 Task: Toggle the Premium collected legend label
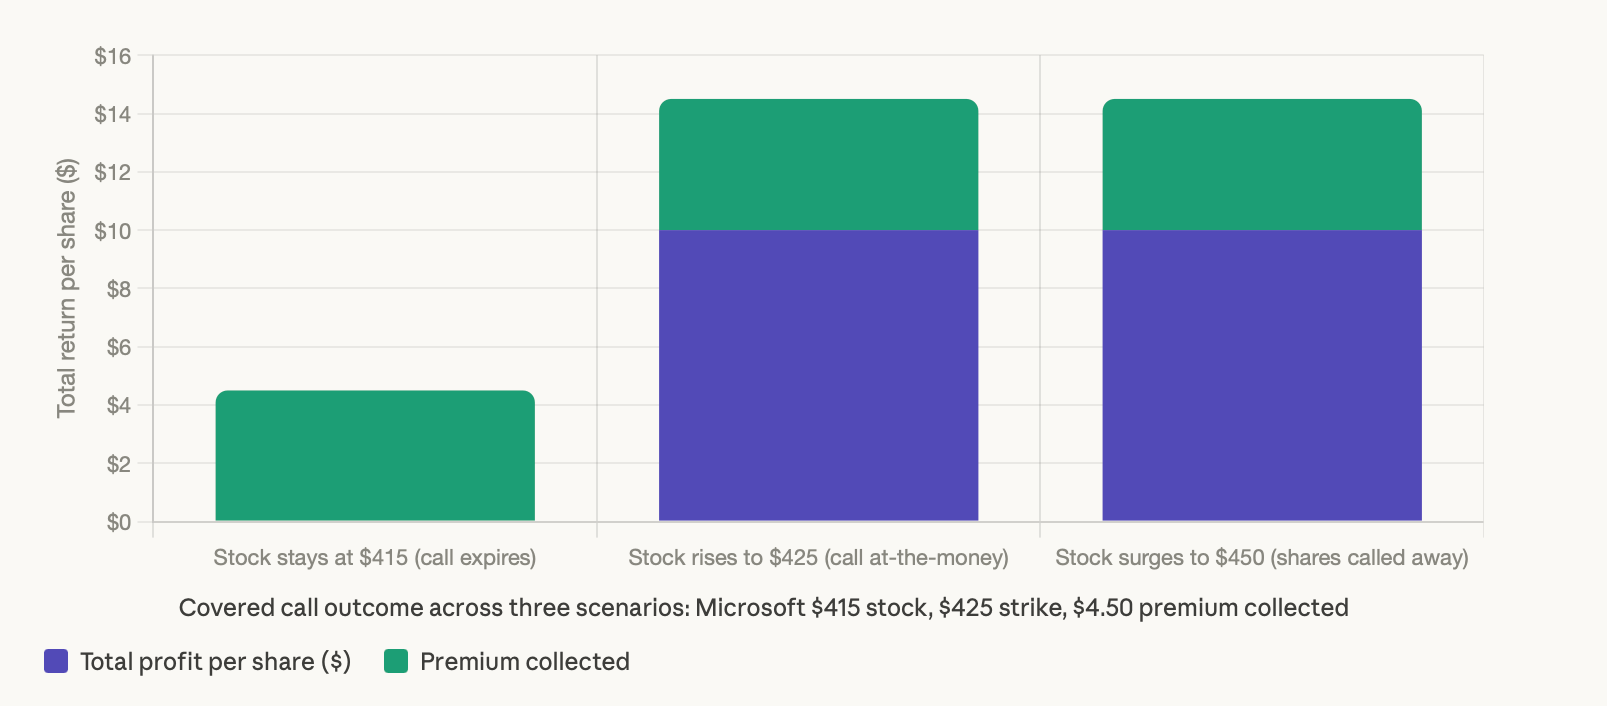[525, 661]
